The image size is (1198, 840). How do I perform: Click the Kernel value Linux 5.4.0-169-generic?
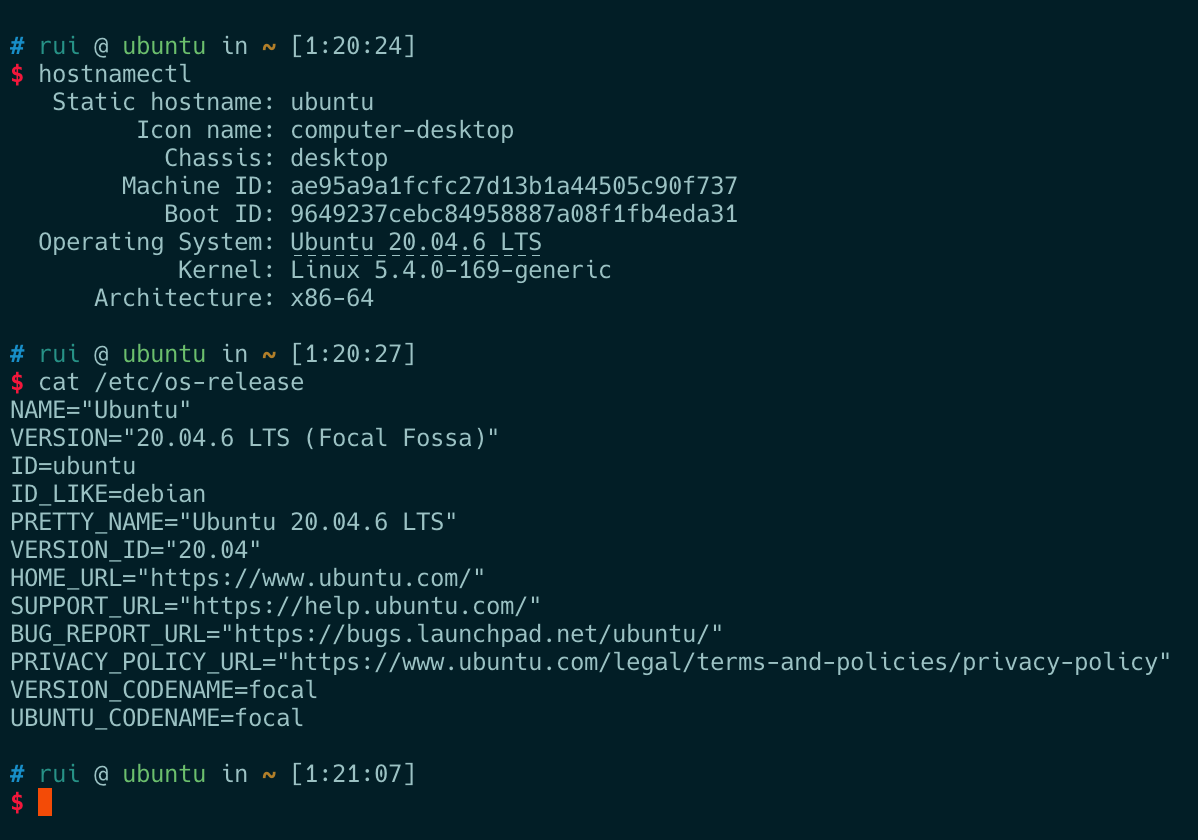point(451,270)
